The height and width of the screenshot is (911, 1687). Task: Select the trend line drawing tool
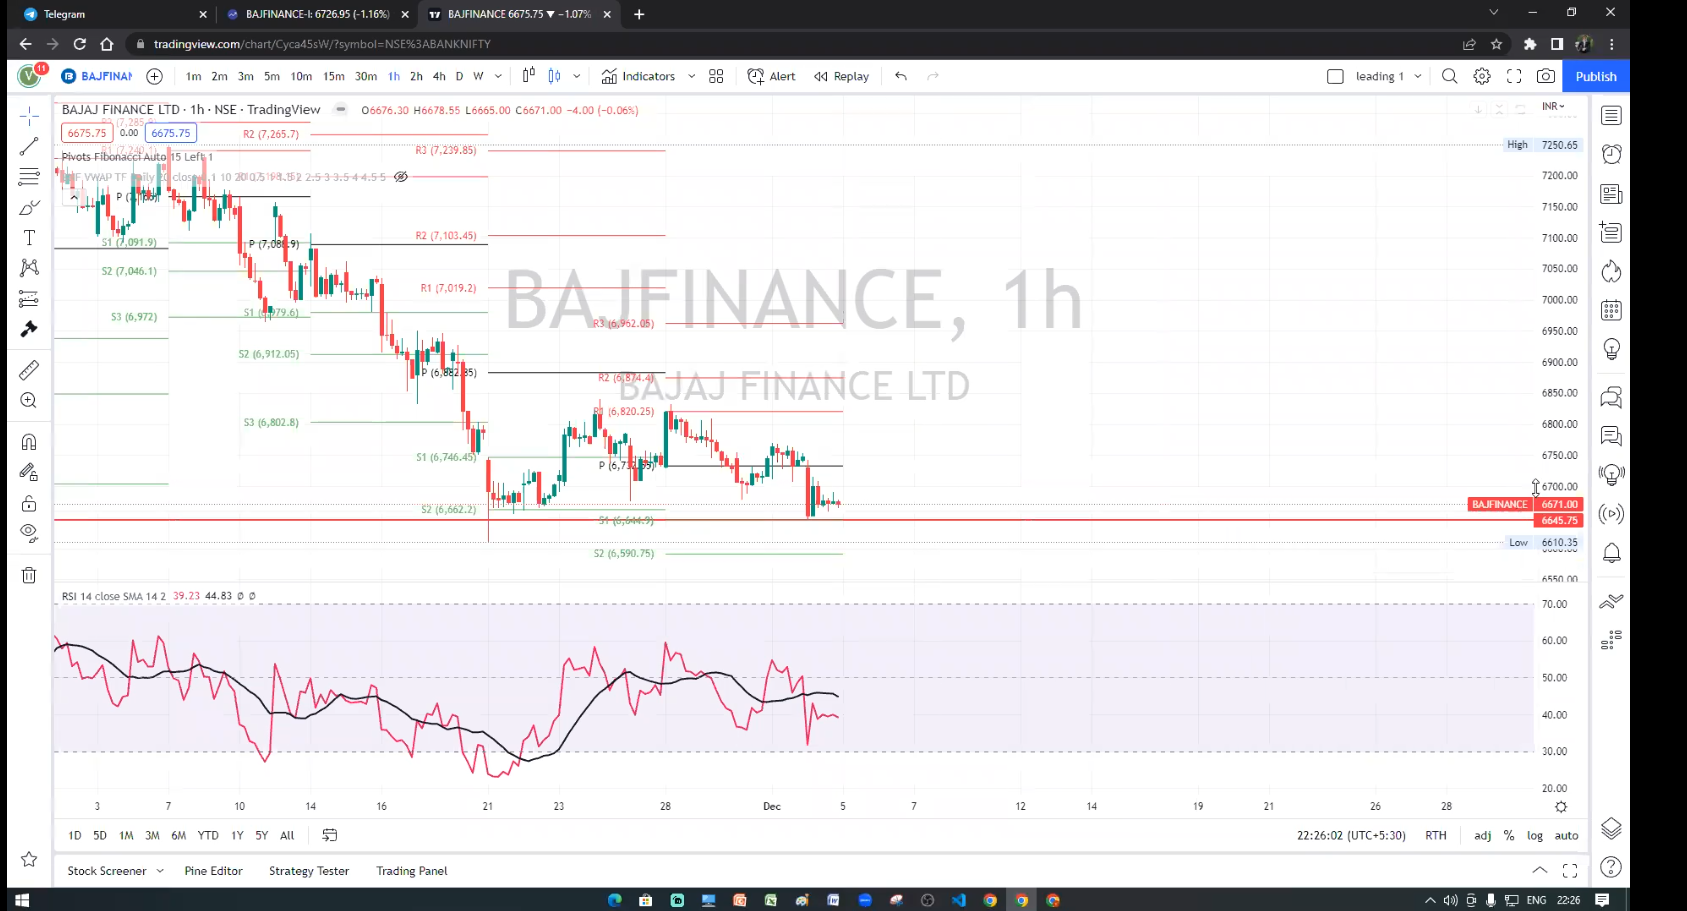pyautogui.click(x=29, y=147)
